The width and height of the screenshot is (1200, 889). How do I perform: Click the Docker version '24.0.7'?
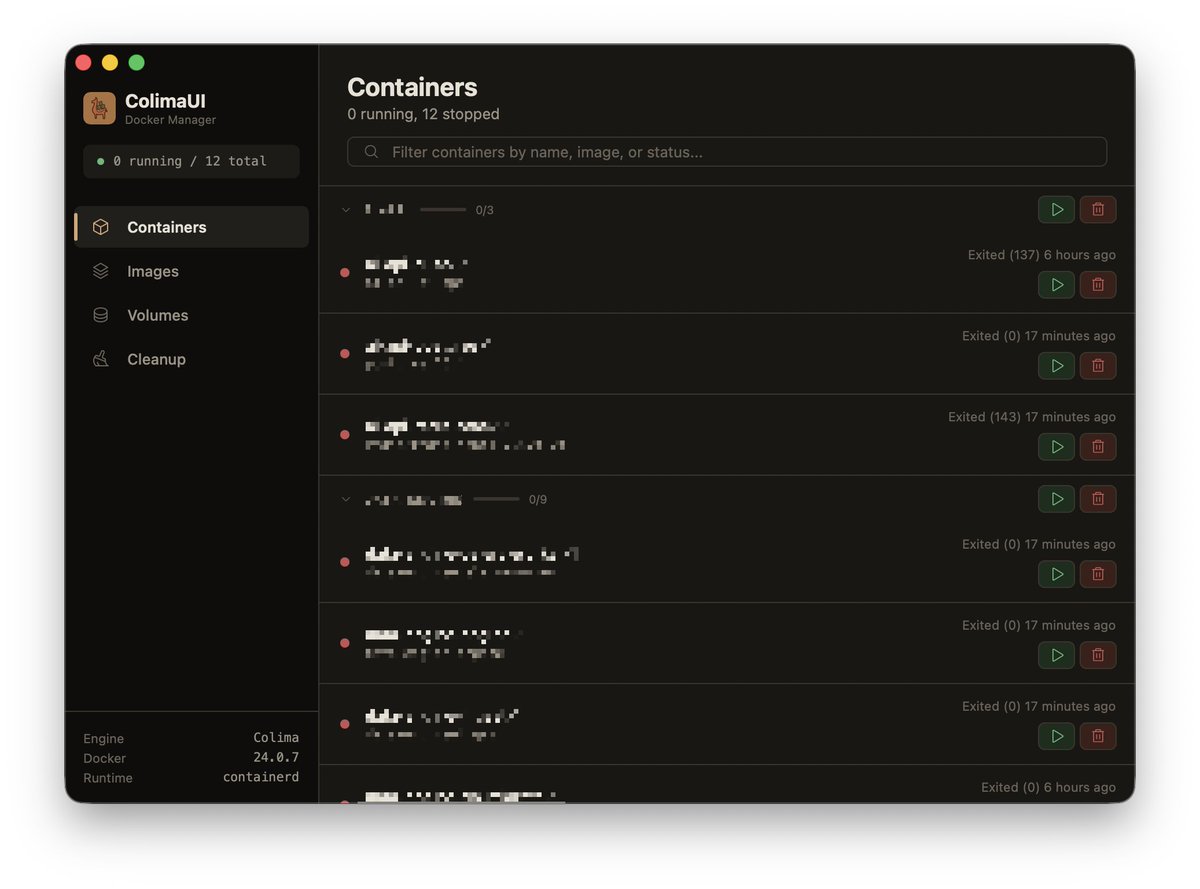[276, 758]
